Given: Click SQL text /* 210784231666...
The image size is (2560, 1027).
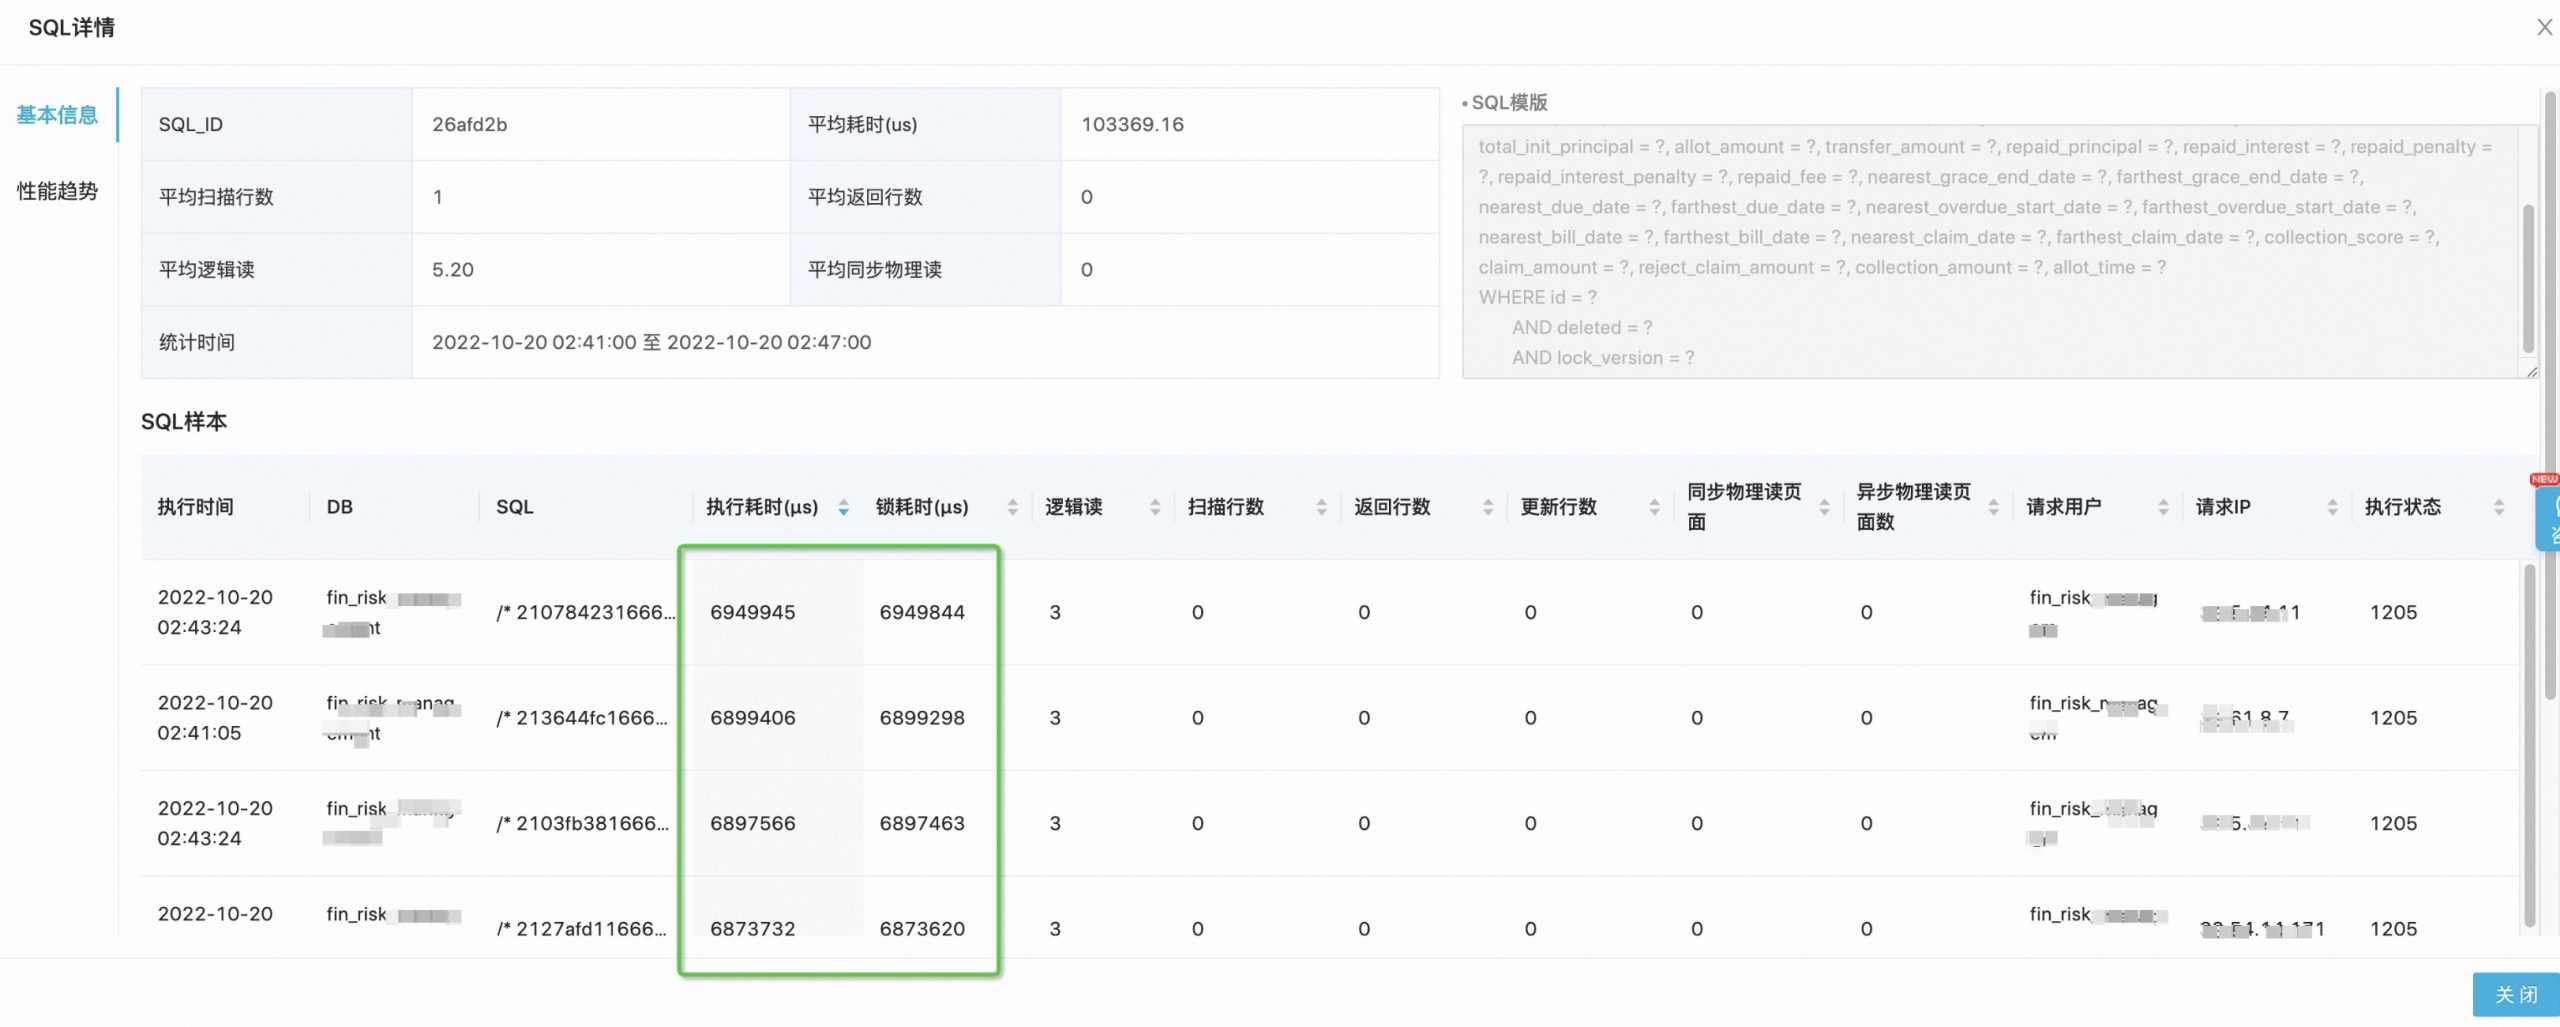Looking at the screenshot, I should 585,612.
